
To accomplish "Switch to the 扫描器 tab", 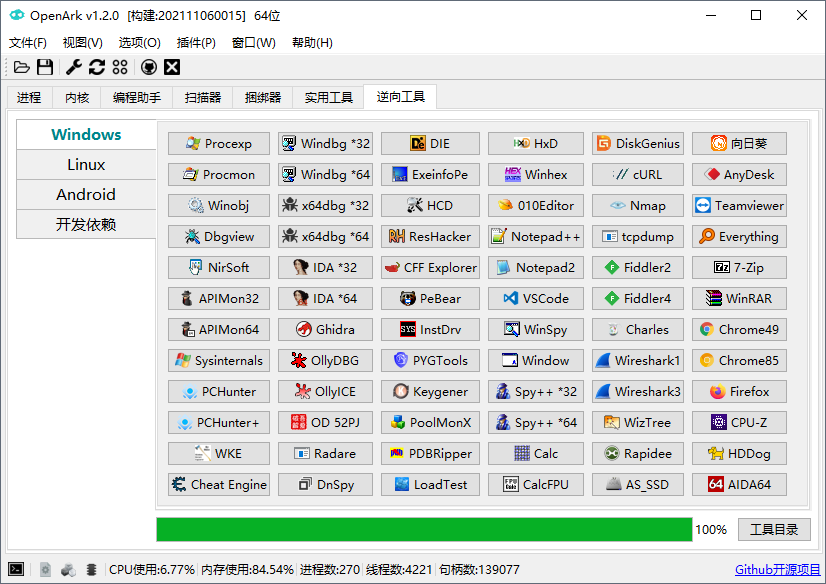I will 203,97.
